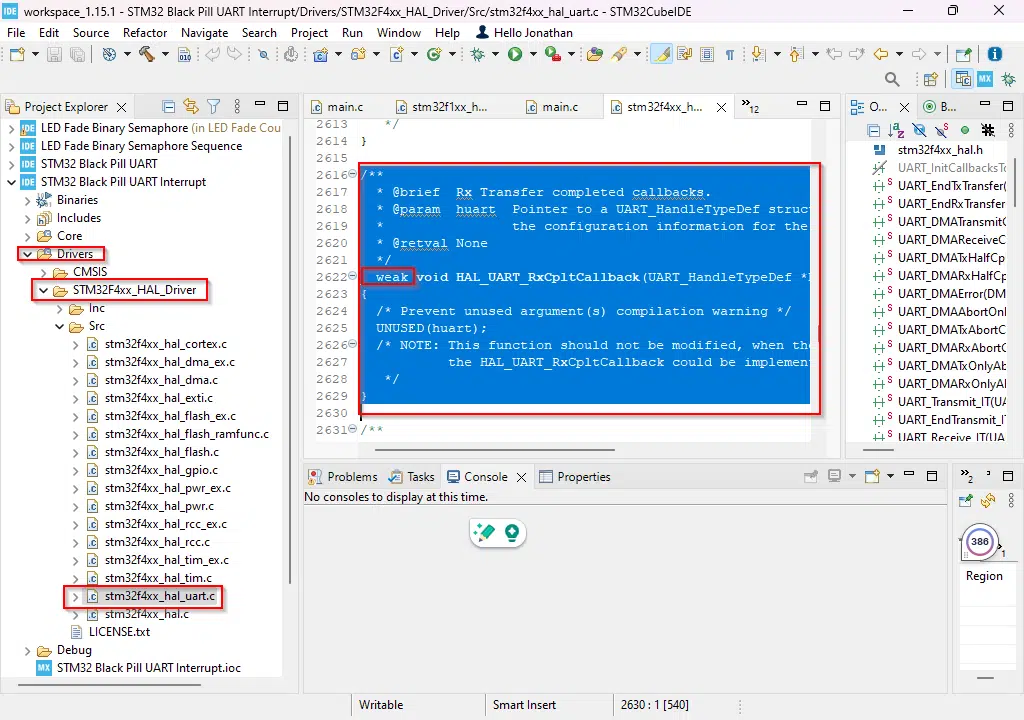
Task: Open the Build hammer dropdown arrow
Action: coord(165,54)
